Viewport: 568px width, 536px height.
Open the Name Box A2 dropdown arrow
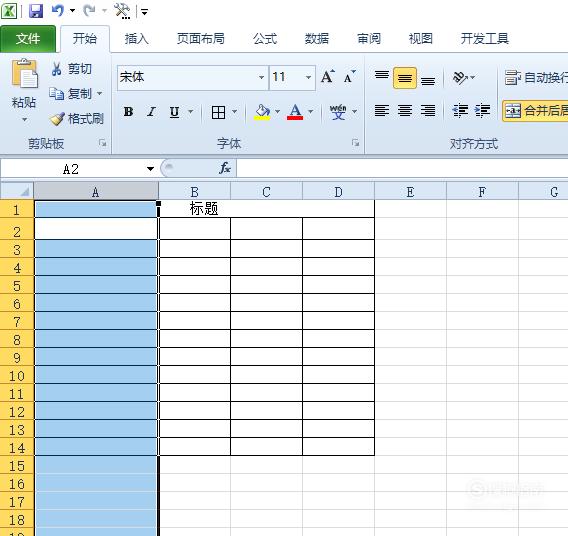[x=150, y=169]
